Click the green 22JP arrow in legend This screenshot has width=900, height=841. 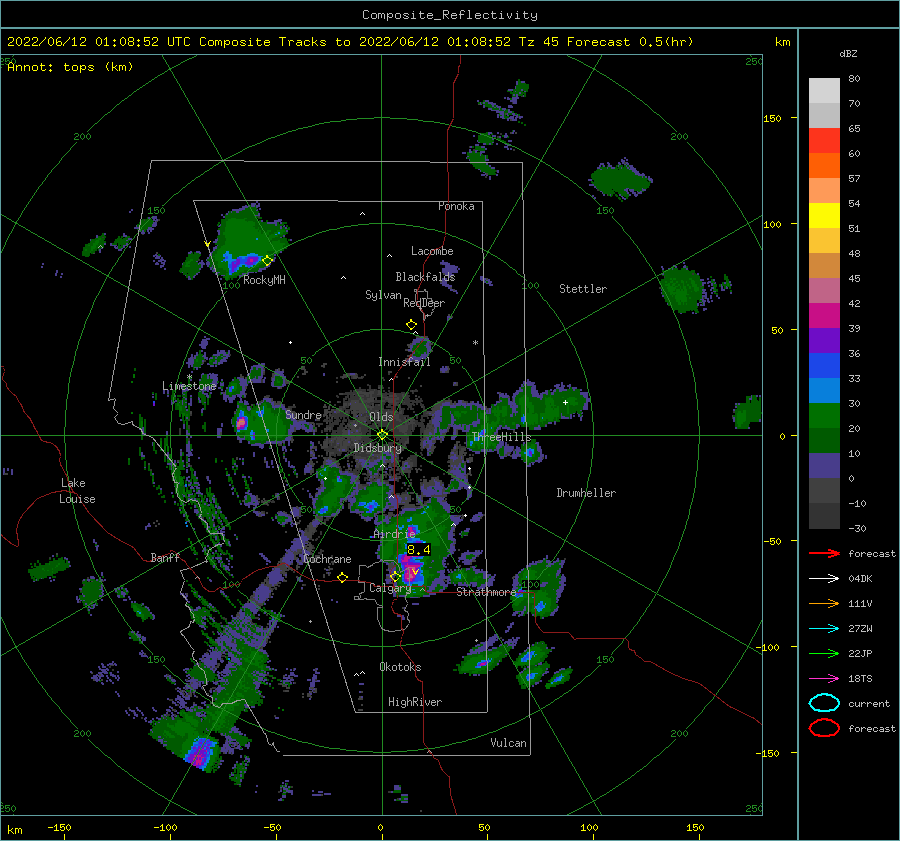824,653
